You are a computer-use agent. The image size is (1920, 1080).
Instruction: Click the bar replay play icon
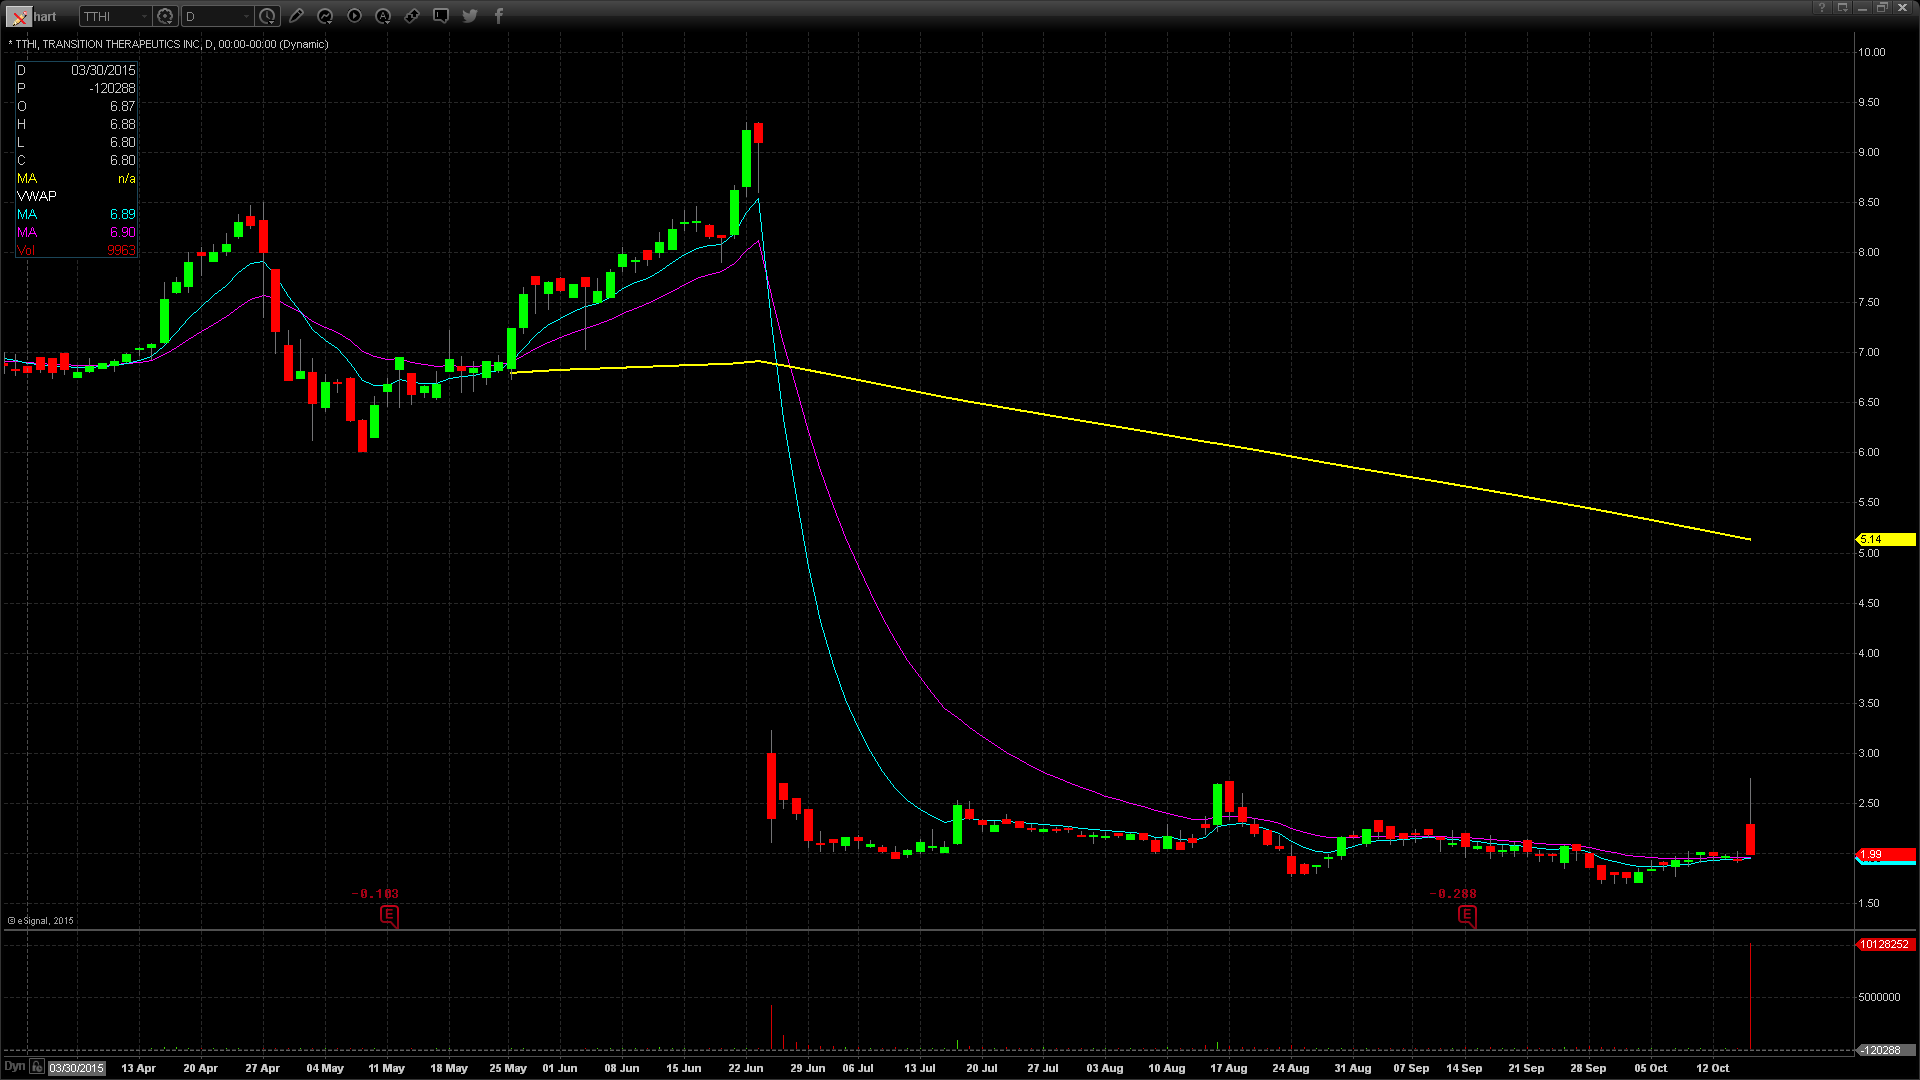coord(354,16)
